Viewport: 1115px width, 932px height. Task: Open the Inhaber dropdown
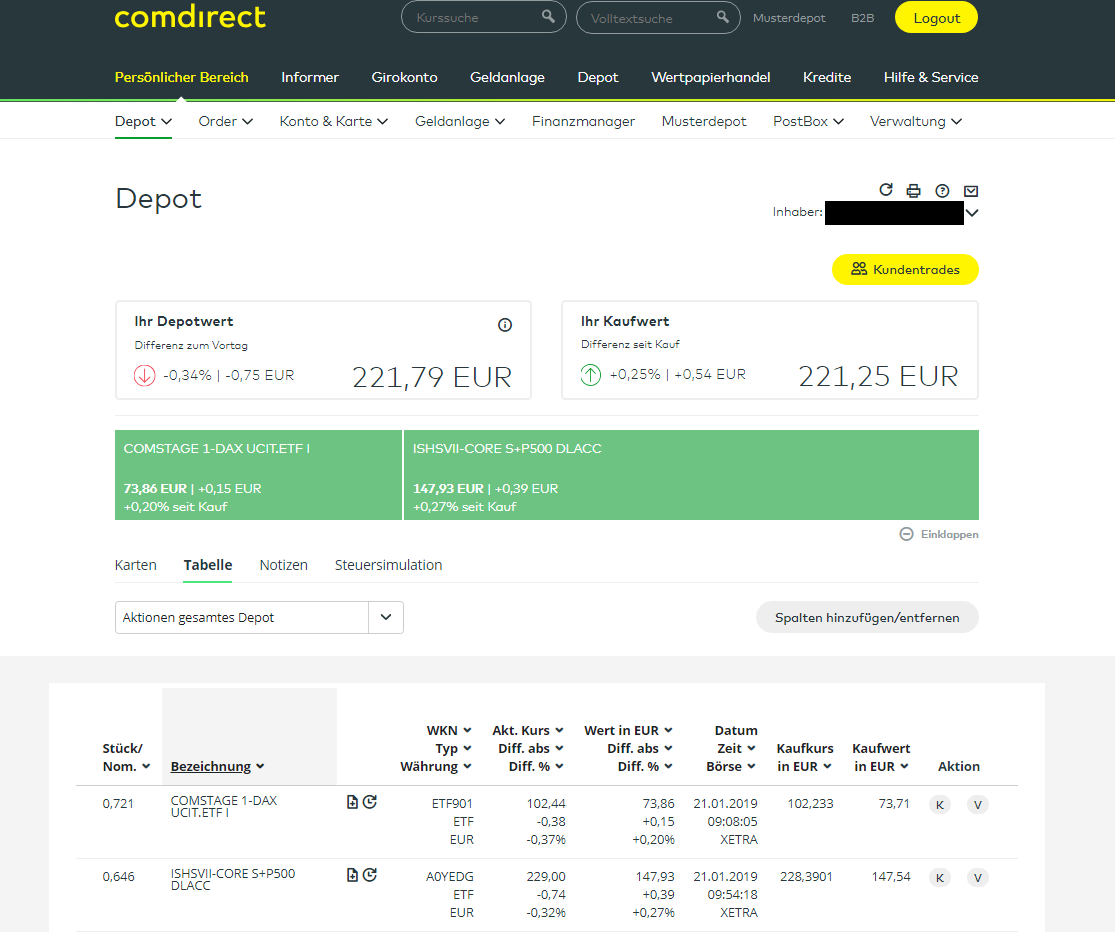point(971,212)
